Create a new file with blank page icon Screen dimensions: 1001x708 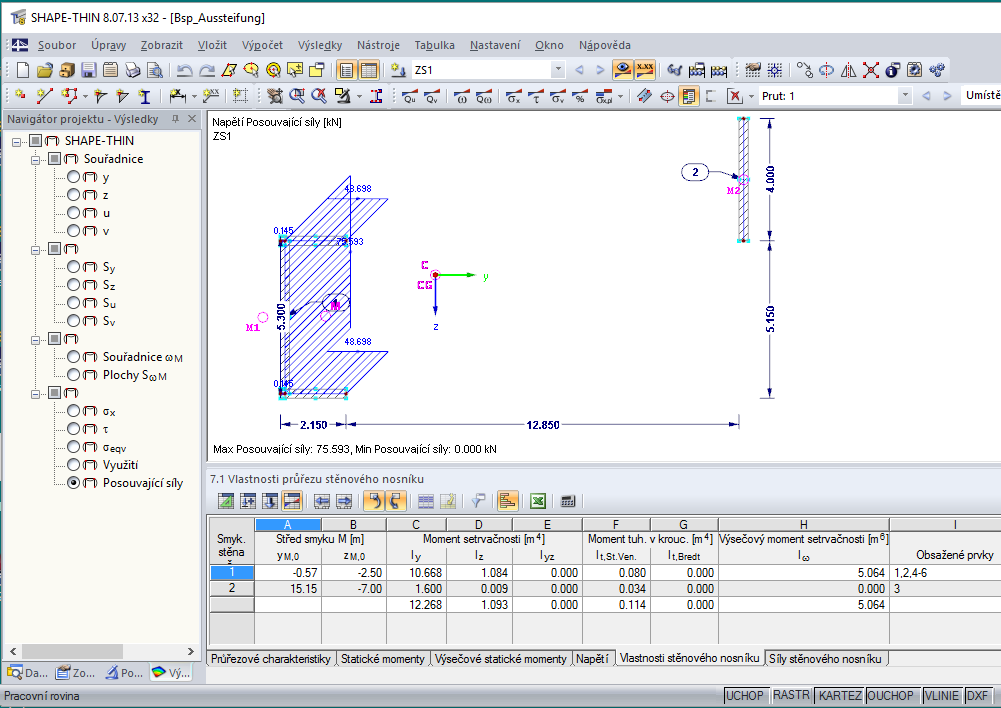click(x=23, y=70)
